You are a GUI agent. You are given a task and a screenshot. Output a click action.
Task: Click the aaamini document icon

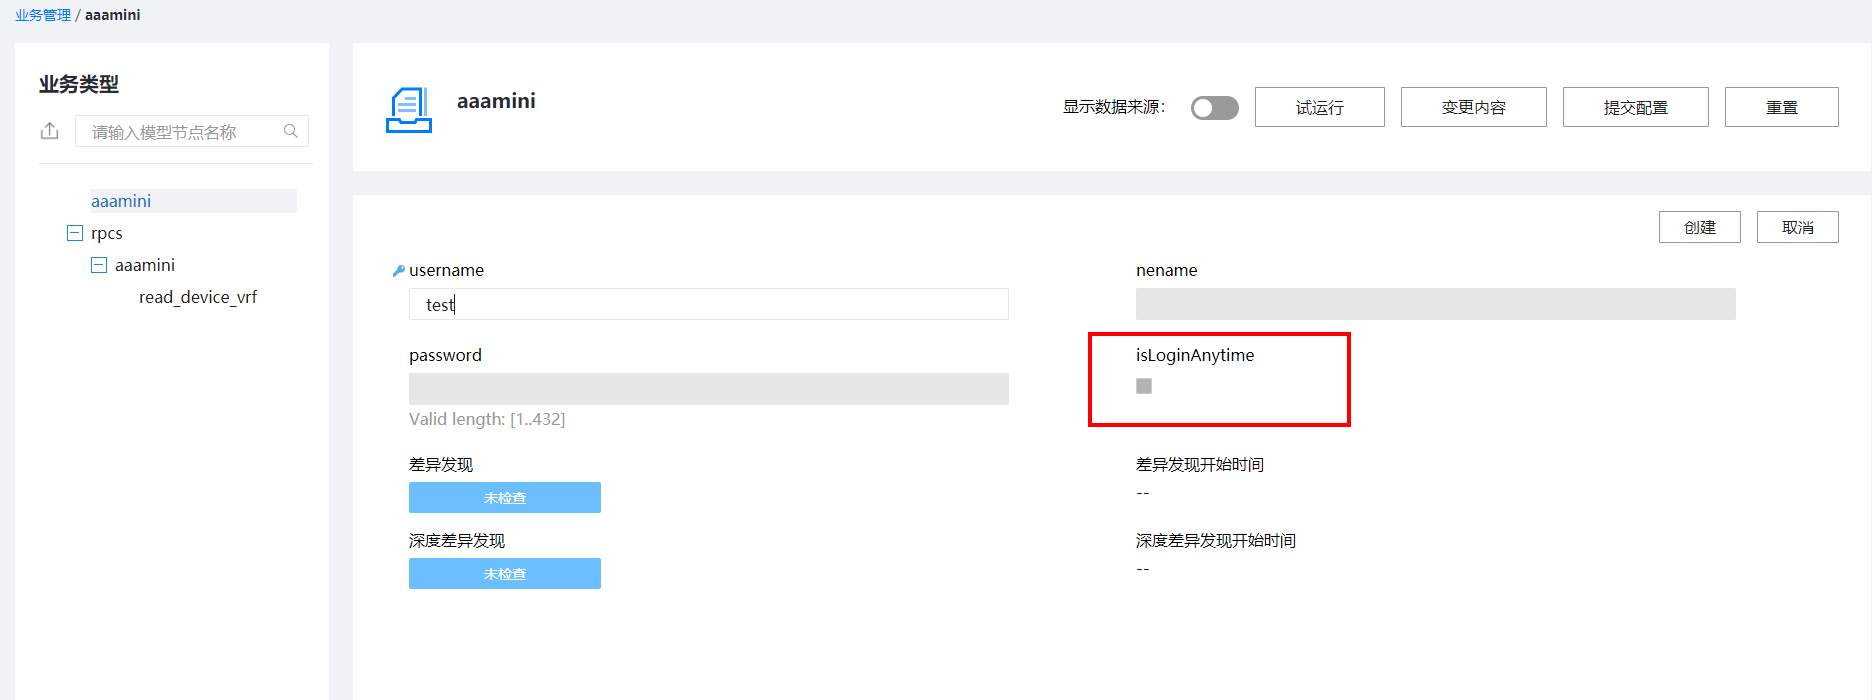(x=408, y=110)
